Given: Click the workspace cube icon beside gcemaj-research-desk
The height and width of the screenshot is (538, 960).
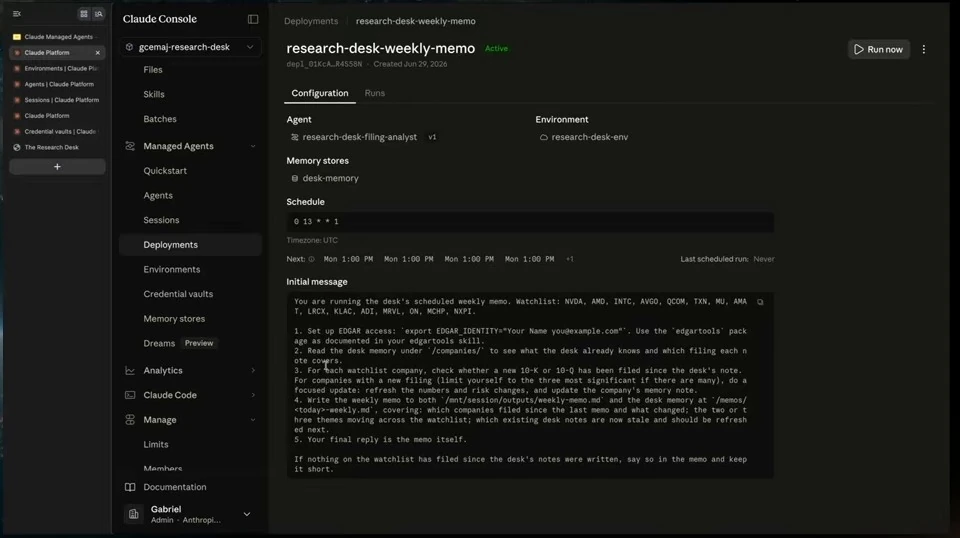Looking at the screenshot, I should [x=129, y=47].
